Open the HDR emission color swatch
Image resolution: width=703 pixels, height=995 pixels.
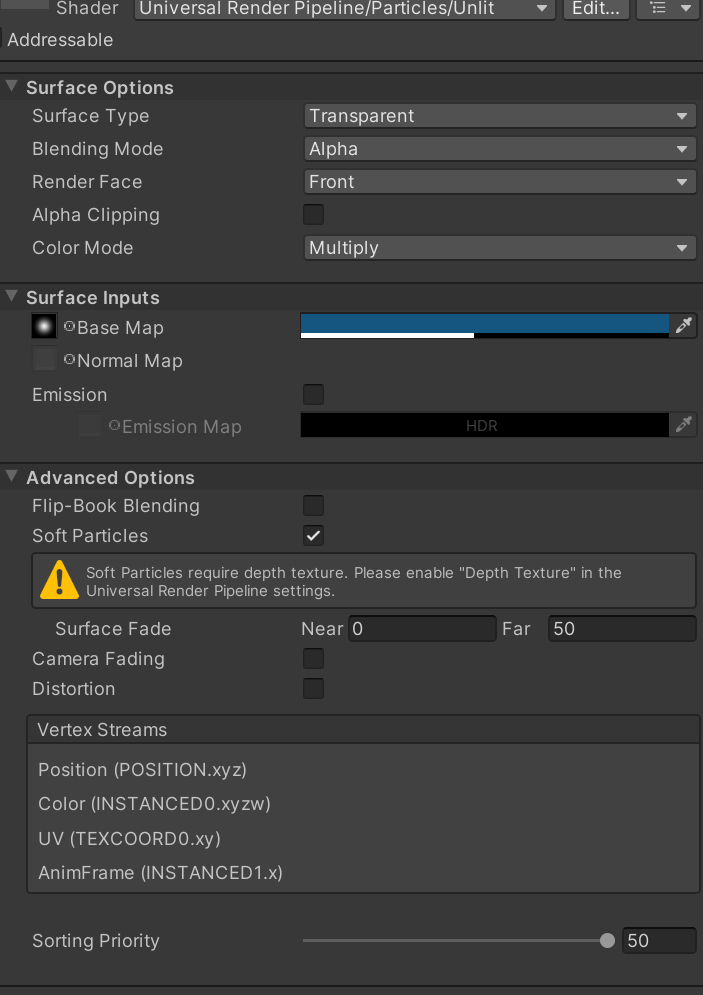click(480, 425)
